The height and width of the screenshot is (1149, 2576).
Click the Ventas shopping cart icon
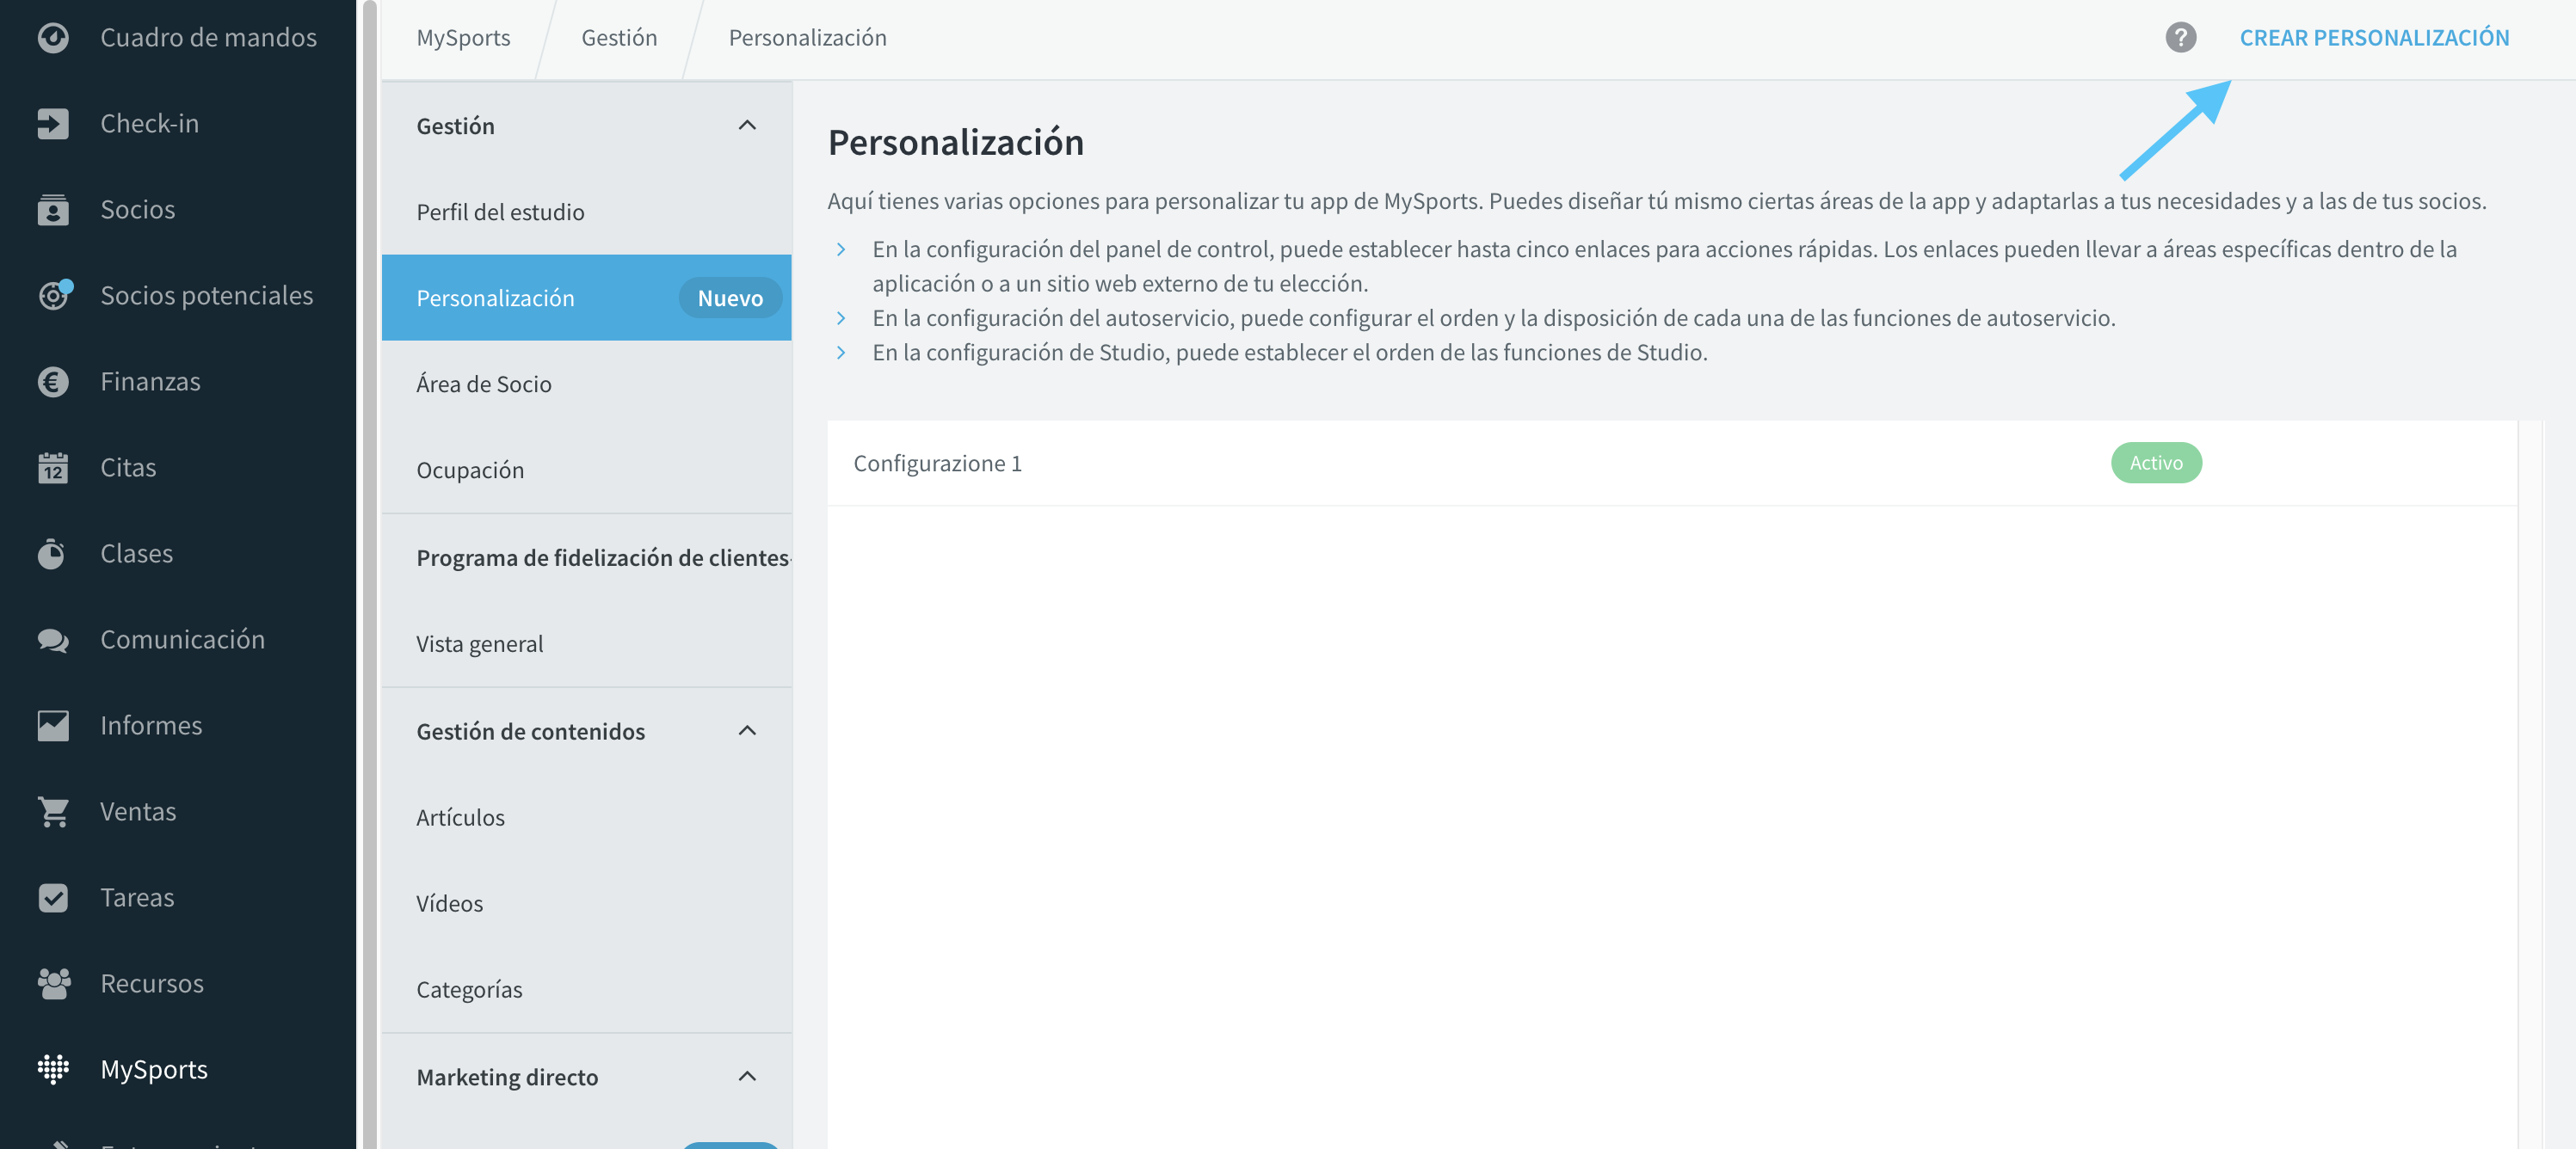[x=53, y=811]
